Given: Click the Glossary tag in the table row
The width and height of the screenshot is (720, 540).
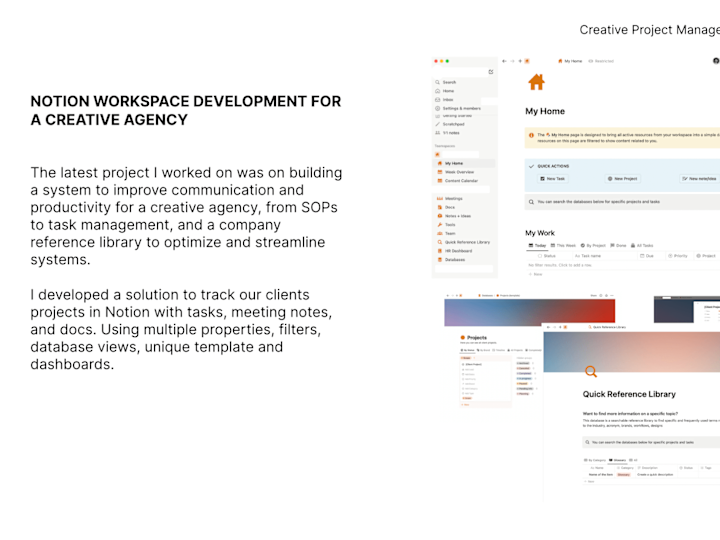Looking at the screenshot, I should (624, 474).
